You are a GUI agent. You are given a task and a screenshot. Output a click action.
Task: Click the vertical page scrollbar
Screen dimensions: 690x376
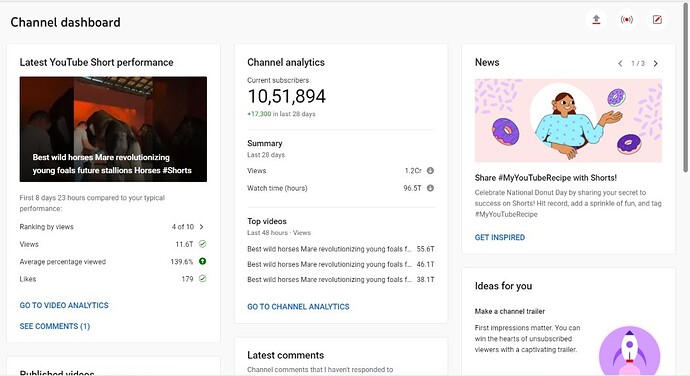(x=686, y=88)
